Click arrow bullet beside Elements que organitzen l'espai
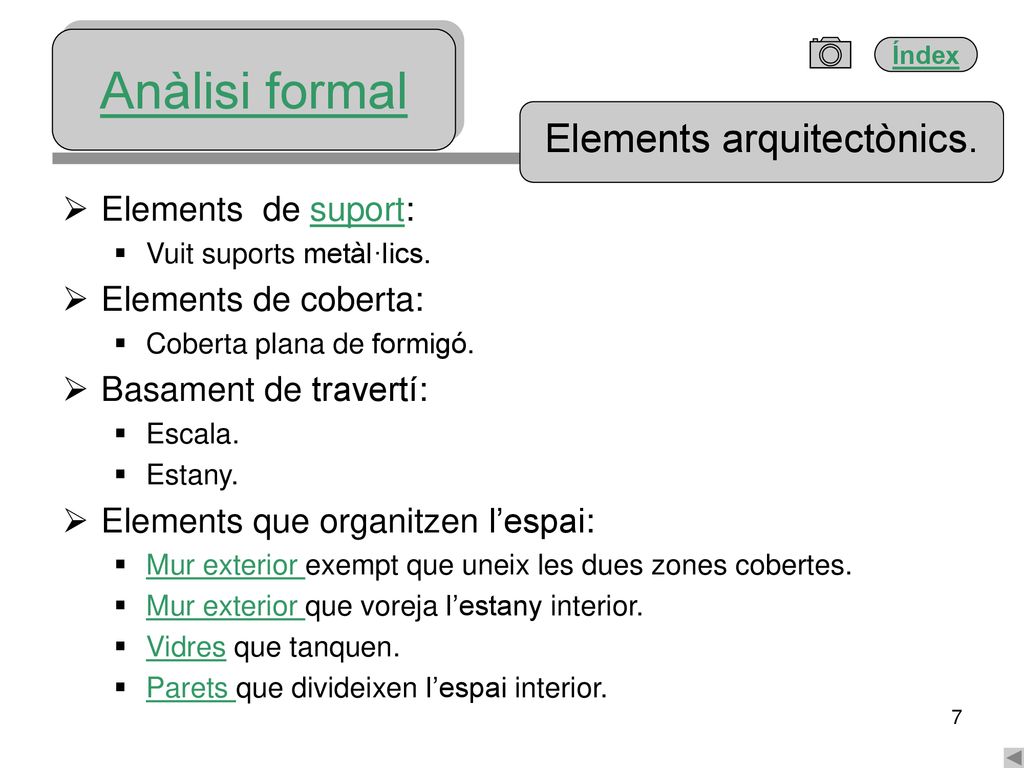This screenshot has width=1024, height=768. [x=76, y=521]
